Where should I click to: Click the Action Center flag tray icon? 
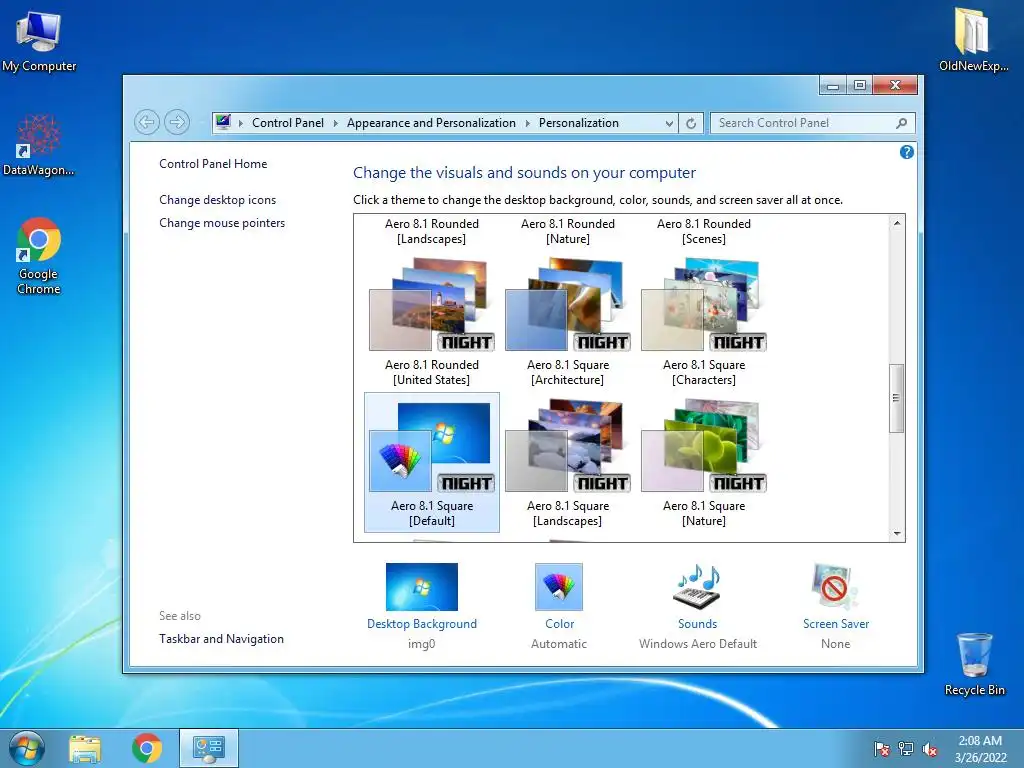(x=882, y=749)
